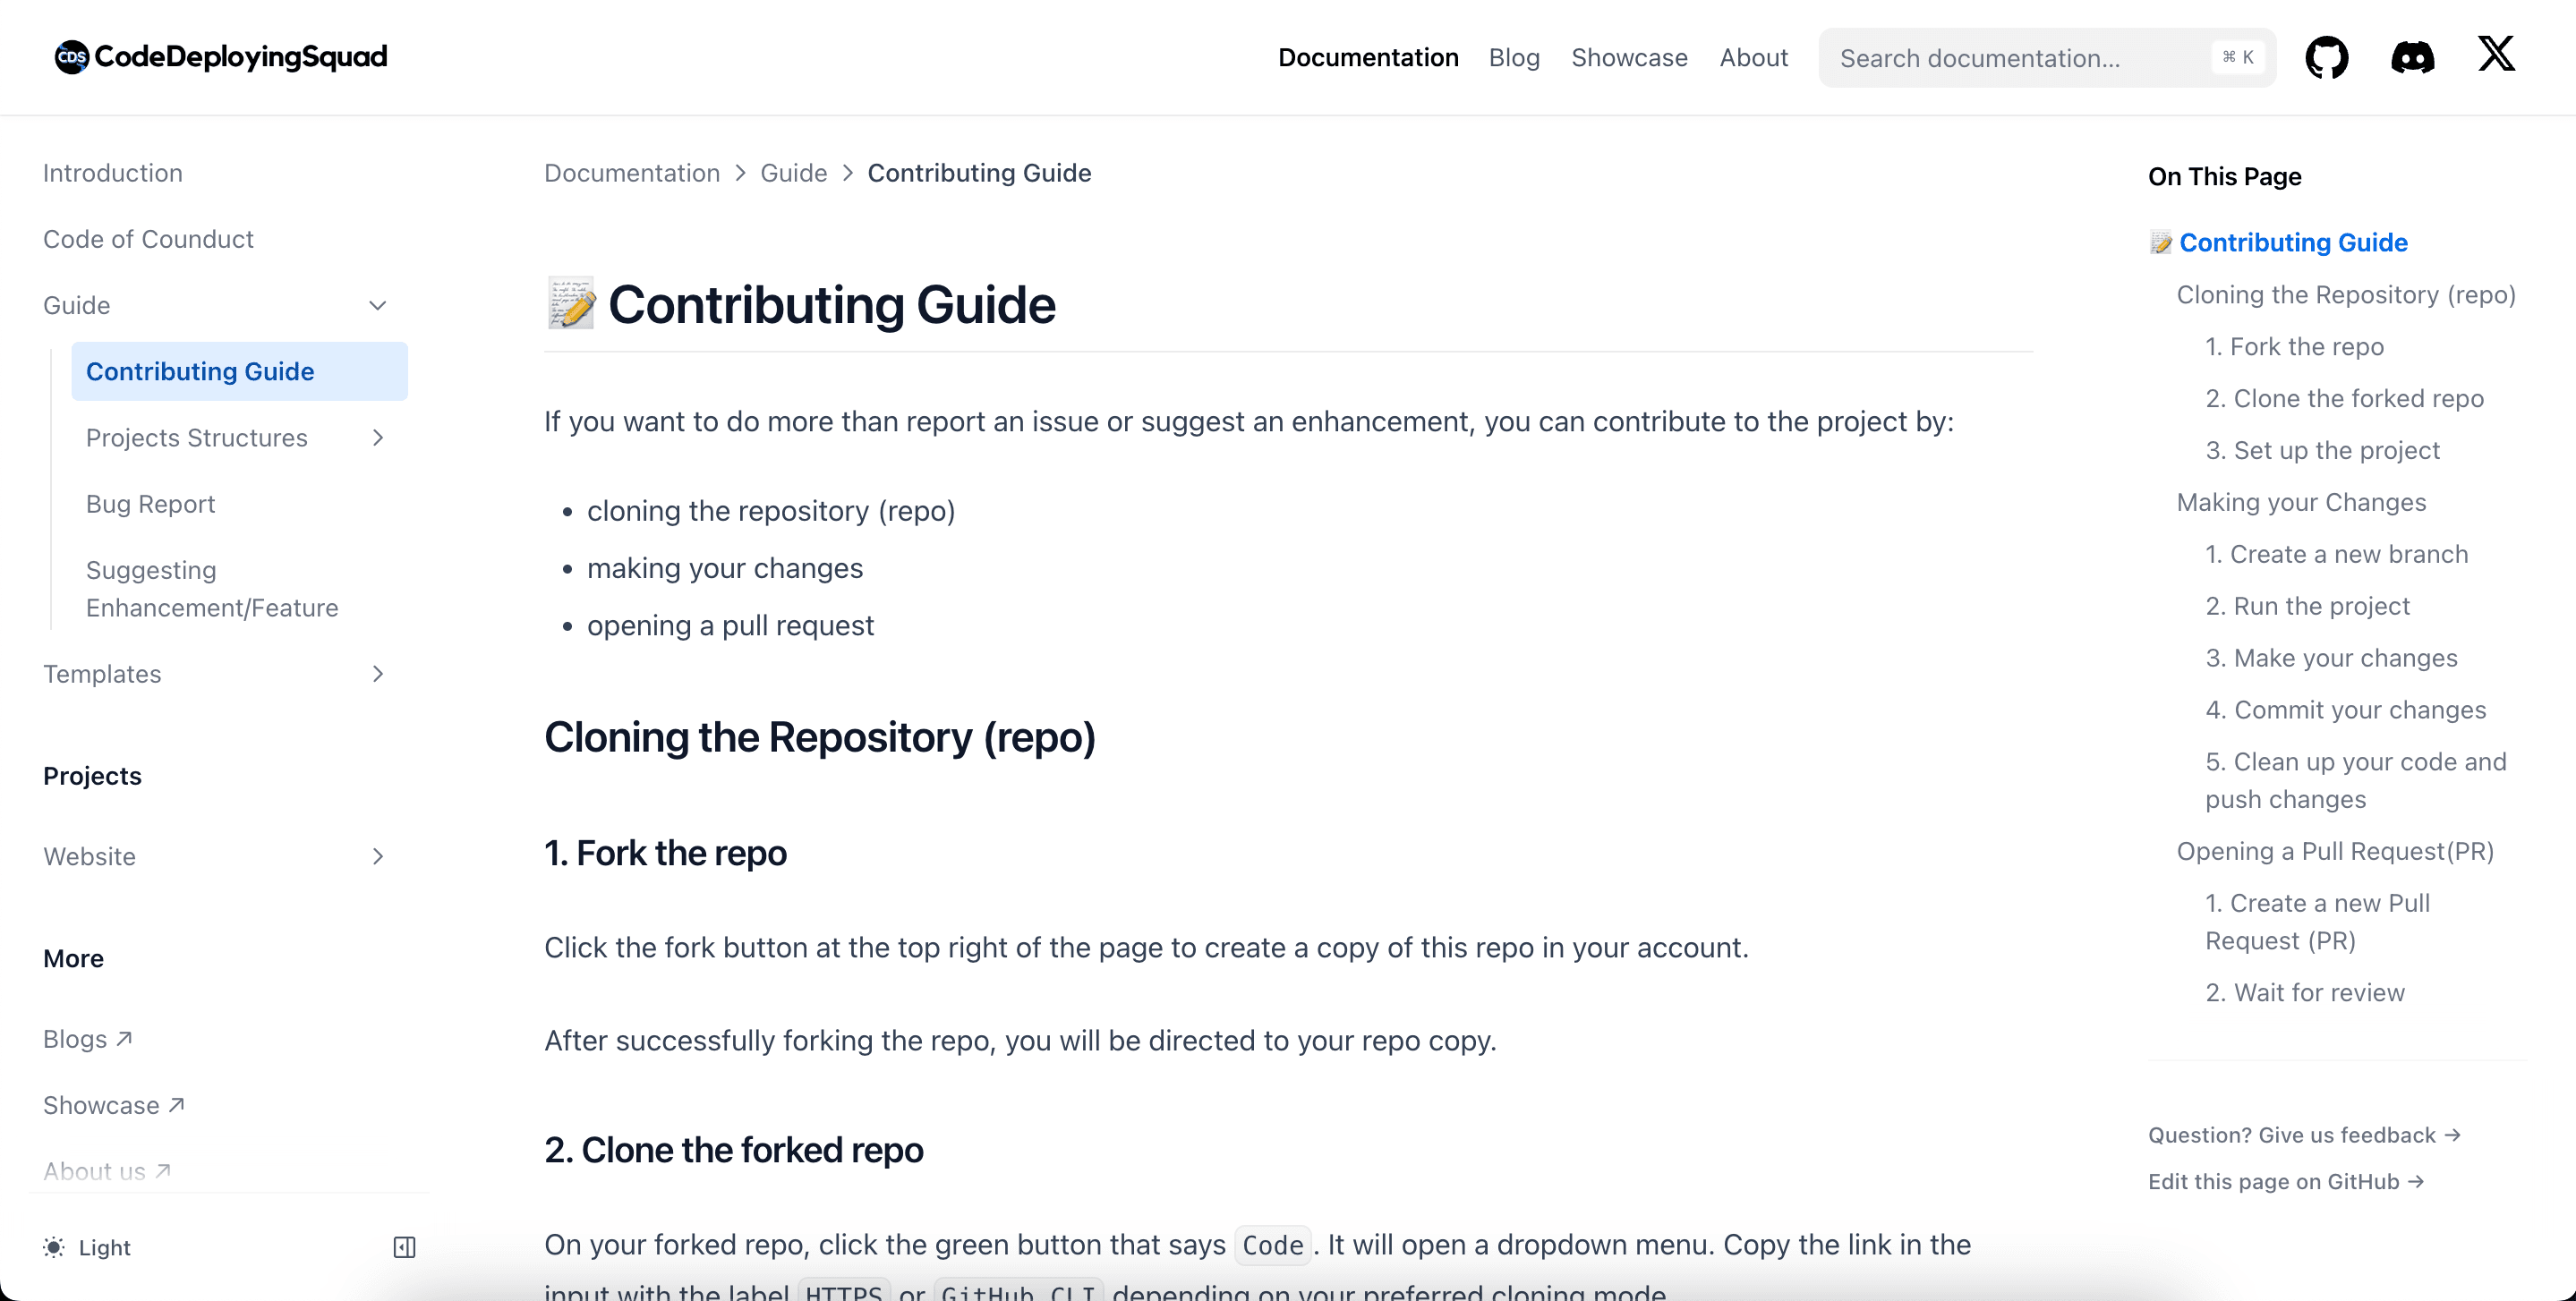This screenshot has height=1301, width=2576.
Task: Open the Documentation menu item
Action: (1368, 56)
